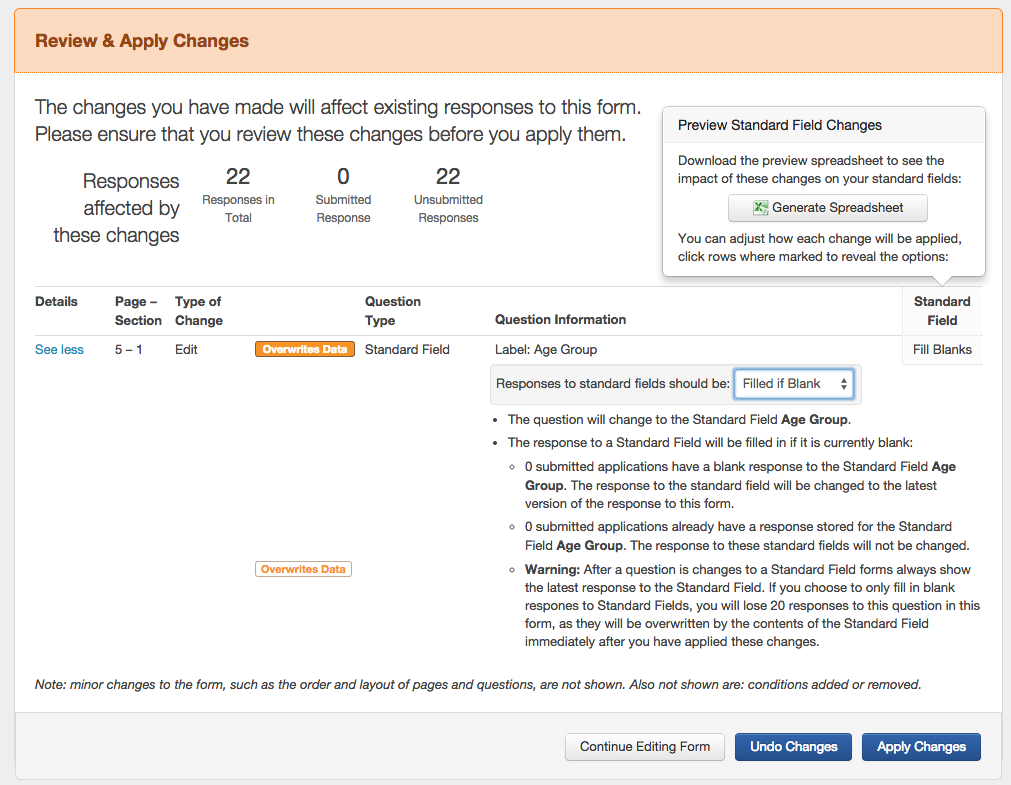The image size is (1011, 785).
Task: Open the Filled if Blank dropdown
Action: coord(794,384)
